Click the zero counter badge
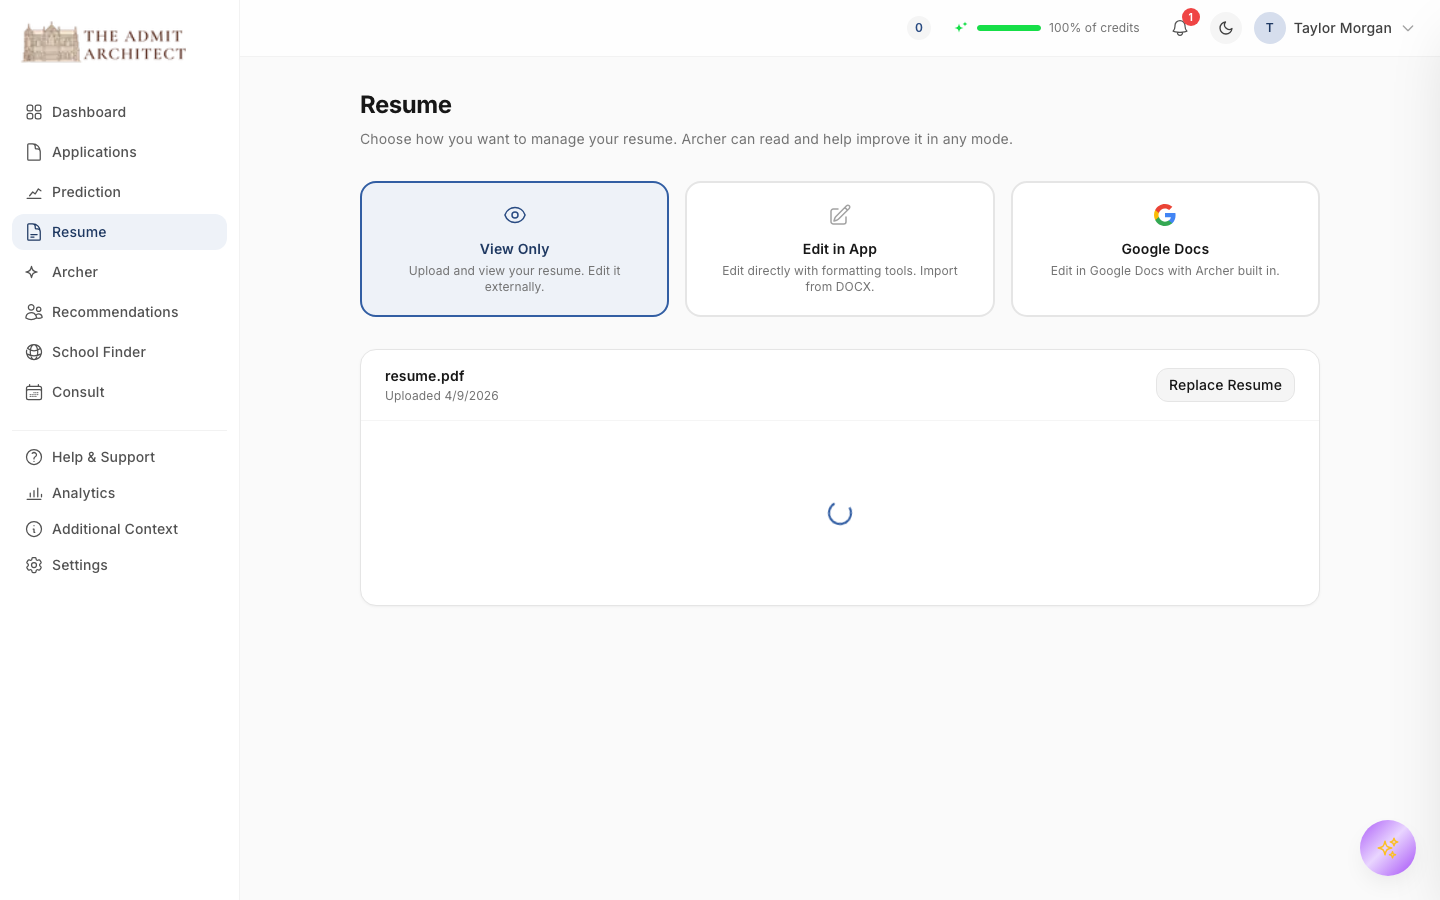 [918, 28]
